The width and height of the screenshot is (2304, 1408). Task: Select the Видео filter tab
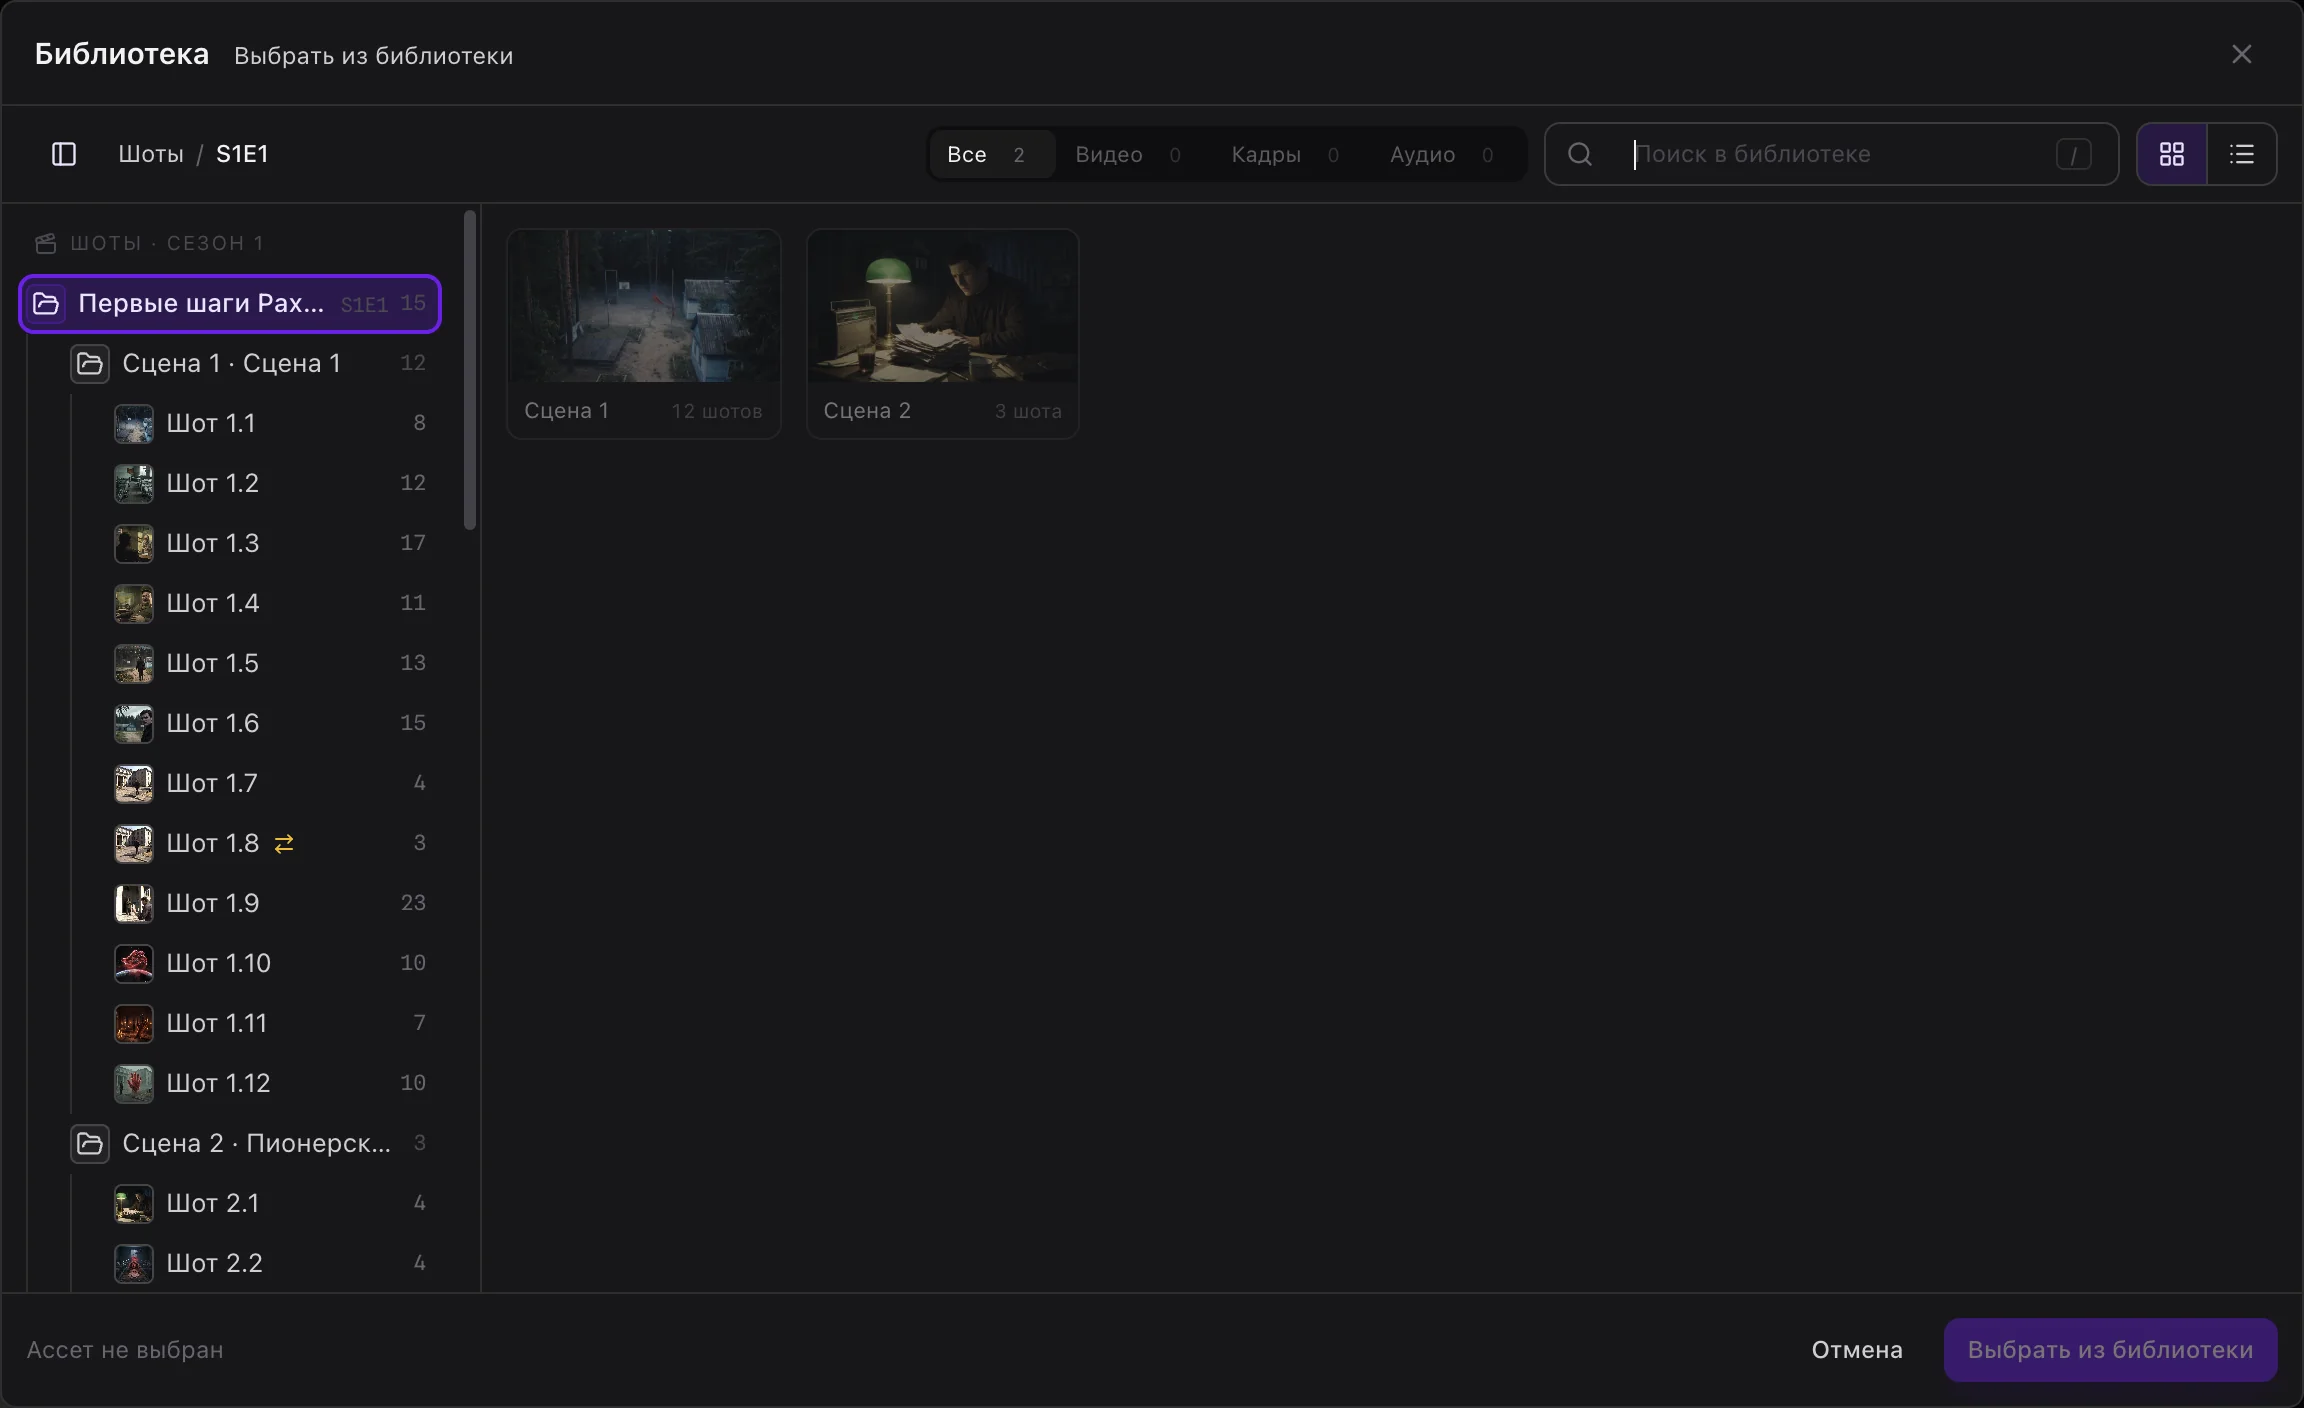[x=1128, y=154]
